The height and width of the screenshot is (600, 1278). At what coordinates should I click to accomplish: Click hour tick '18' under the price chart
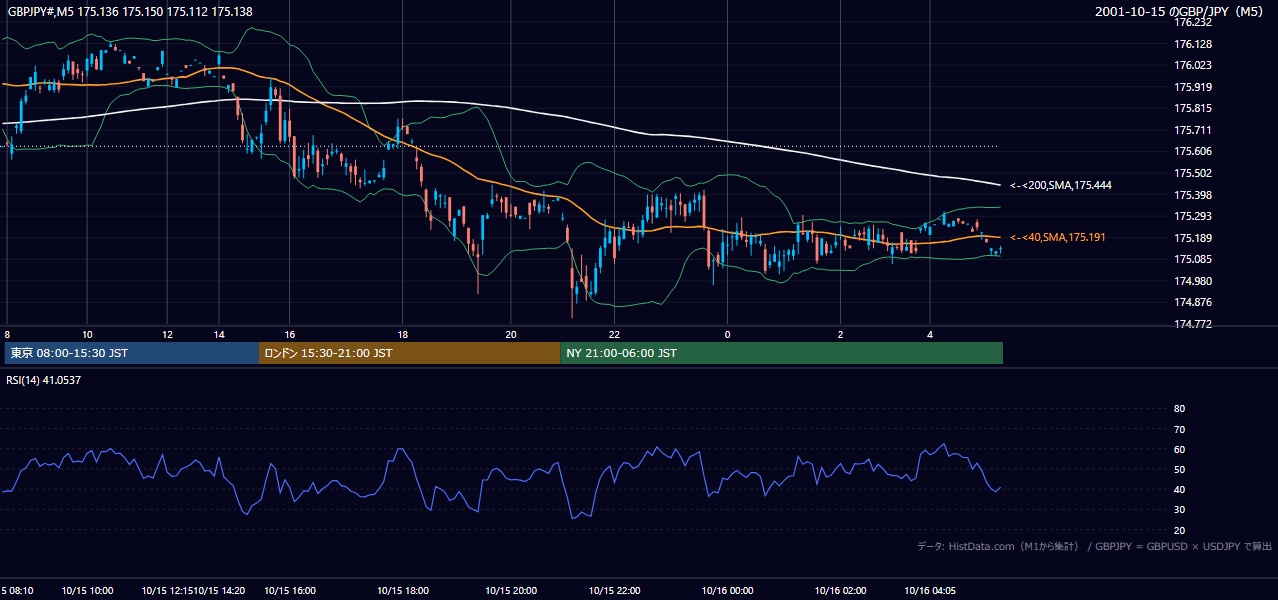click(403, 335)
